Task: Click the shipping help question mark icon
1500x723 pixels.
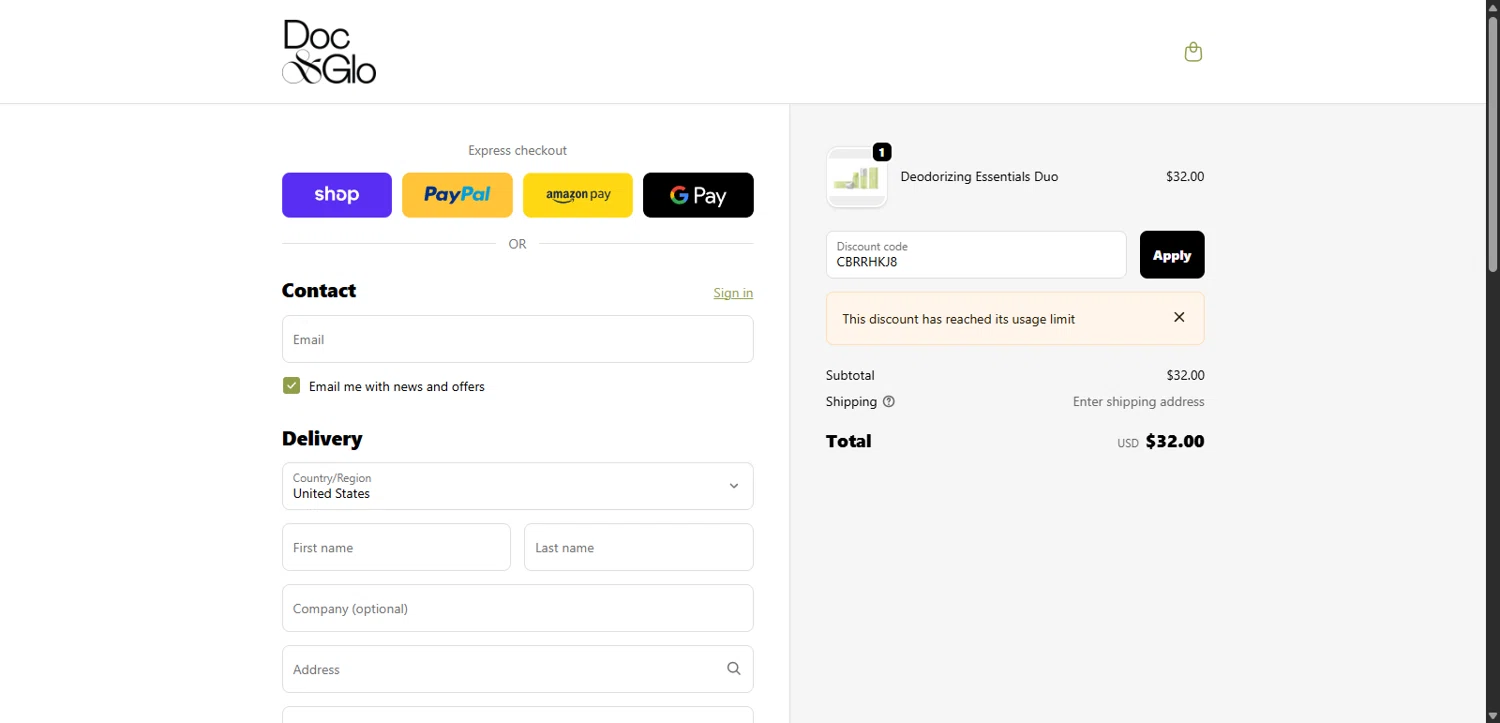Action: (x=889, y=402)
